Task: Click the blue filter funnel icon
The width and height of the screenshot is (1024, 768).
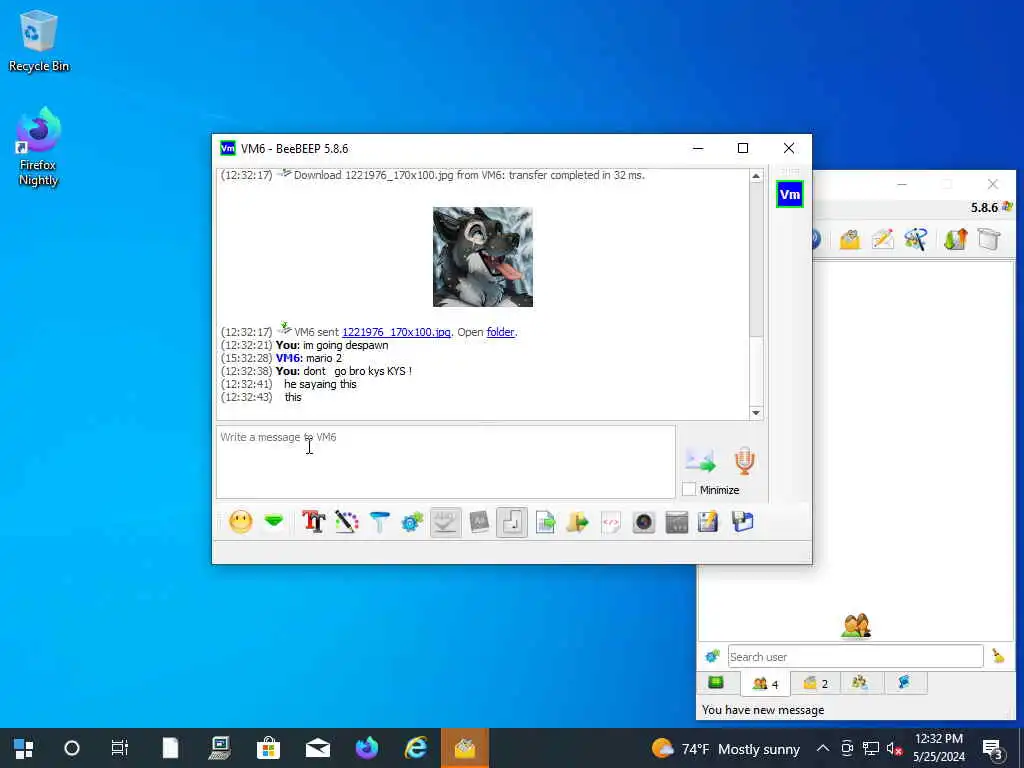Action: point(379,522)
